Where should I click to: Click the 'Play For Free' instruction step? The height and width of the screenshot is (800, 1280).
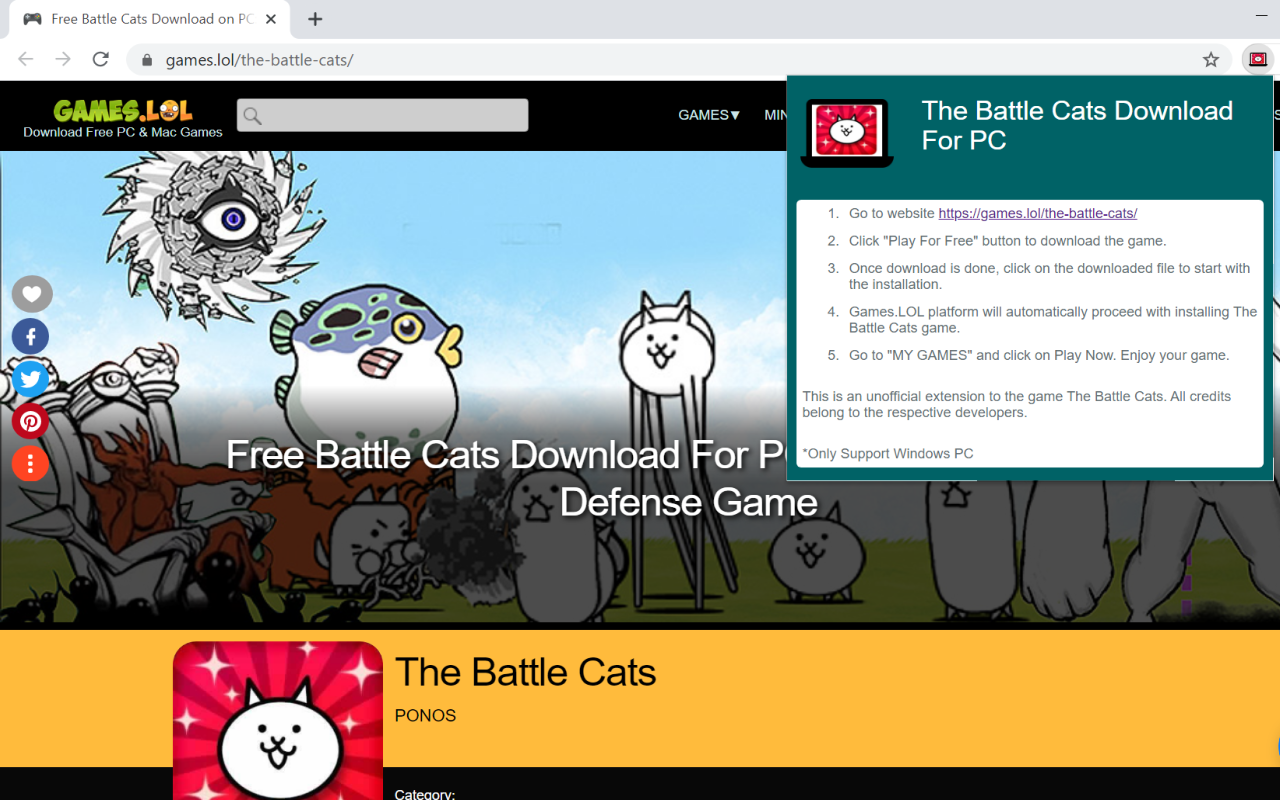tap(1007, 241)
